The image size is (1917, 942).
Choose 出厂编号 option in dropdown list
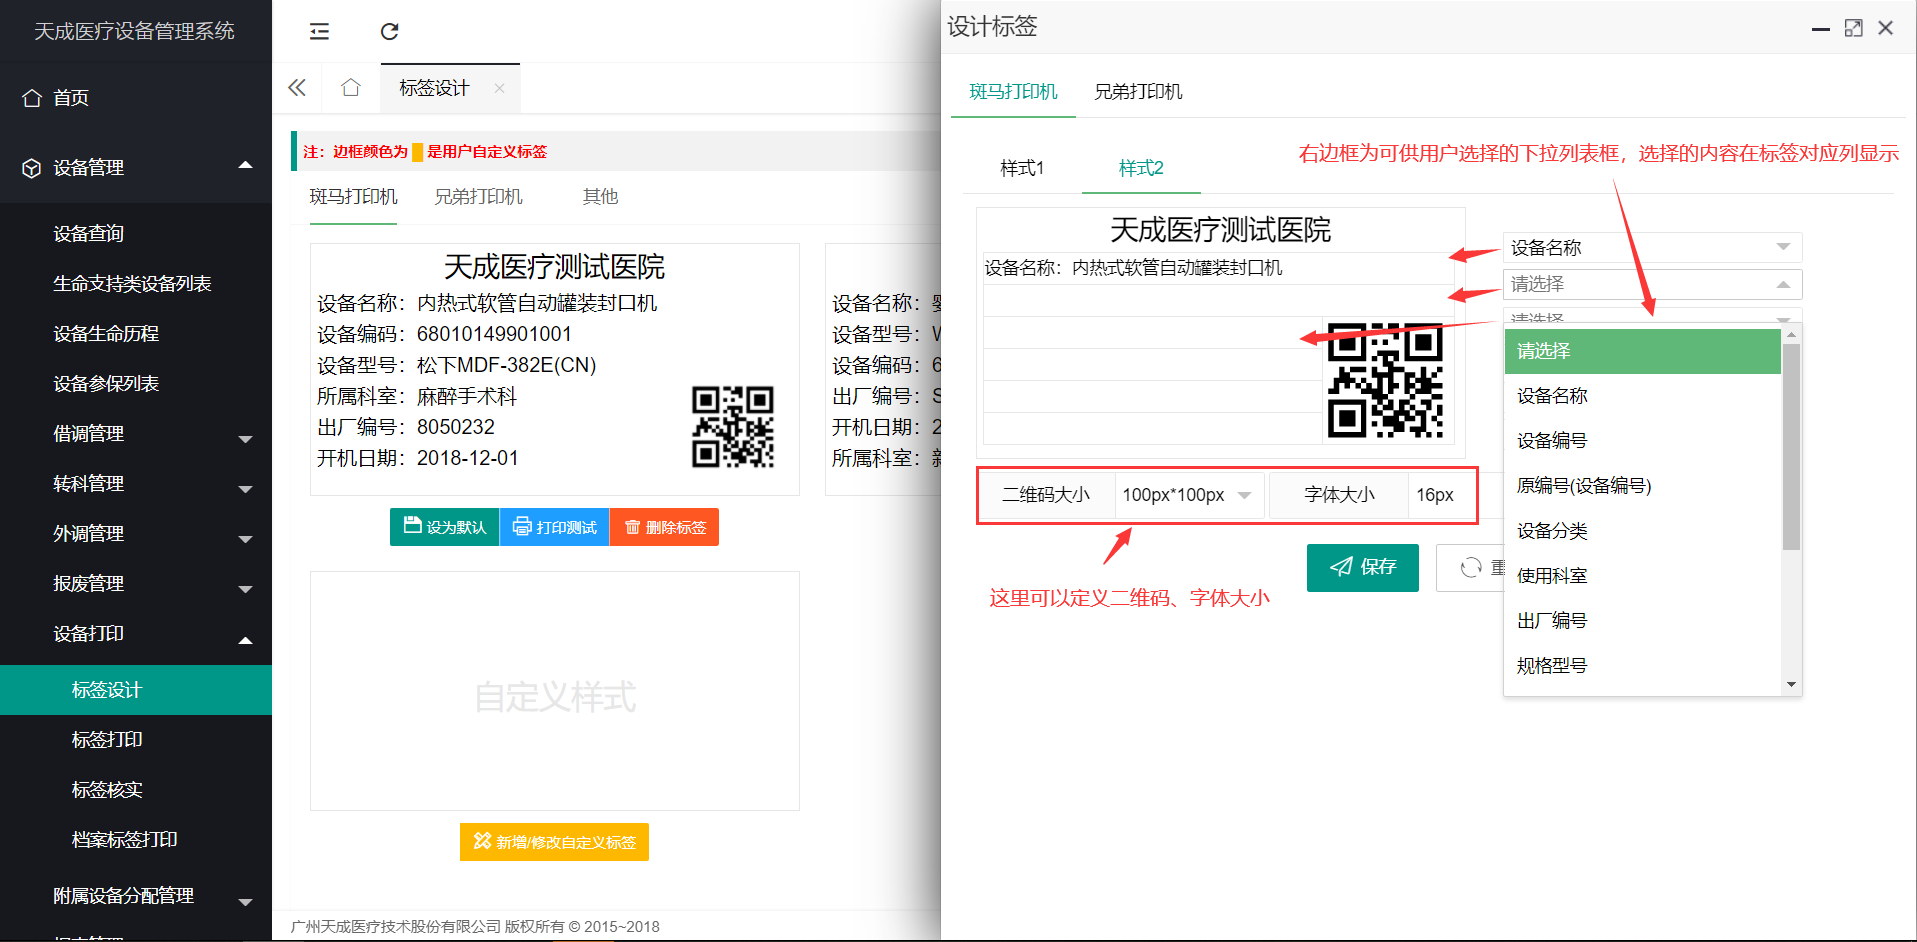(1642, 621)
